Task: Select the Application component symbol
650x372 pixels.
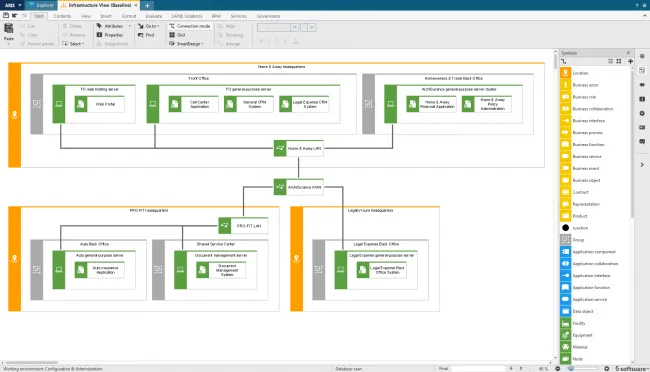Action: pyautogui.click(x=565, y=252)
